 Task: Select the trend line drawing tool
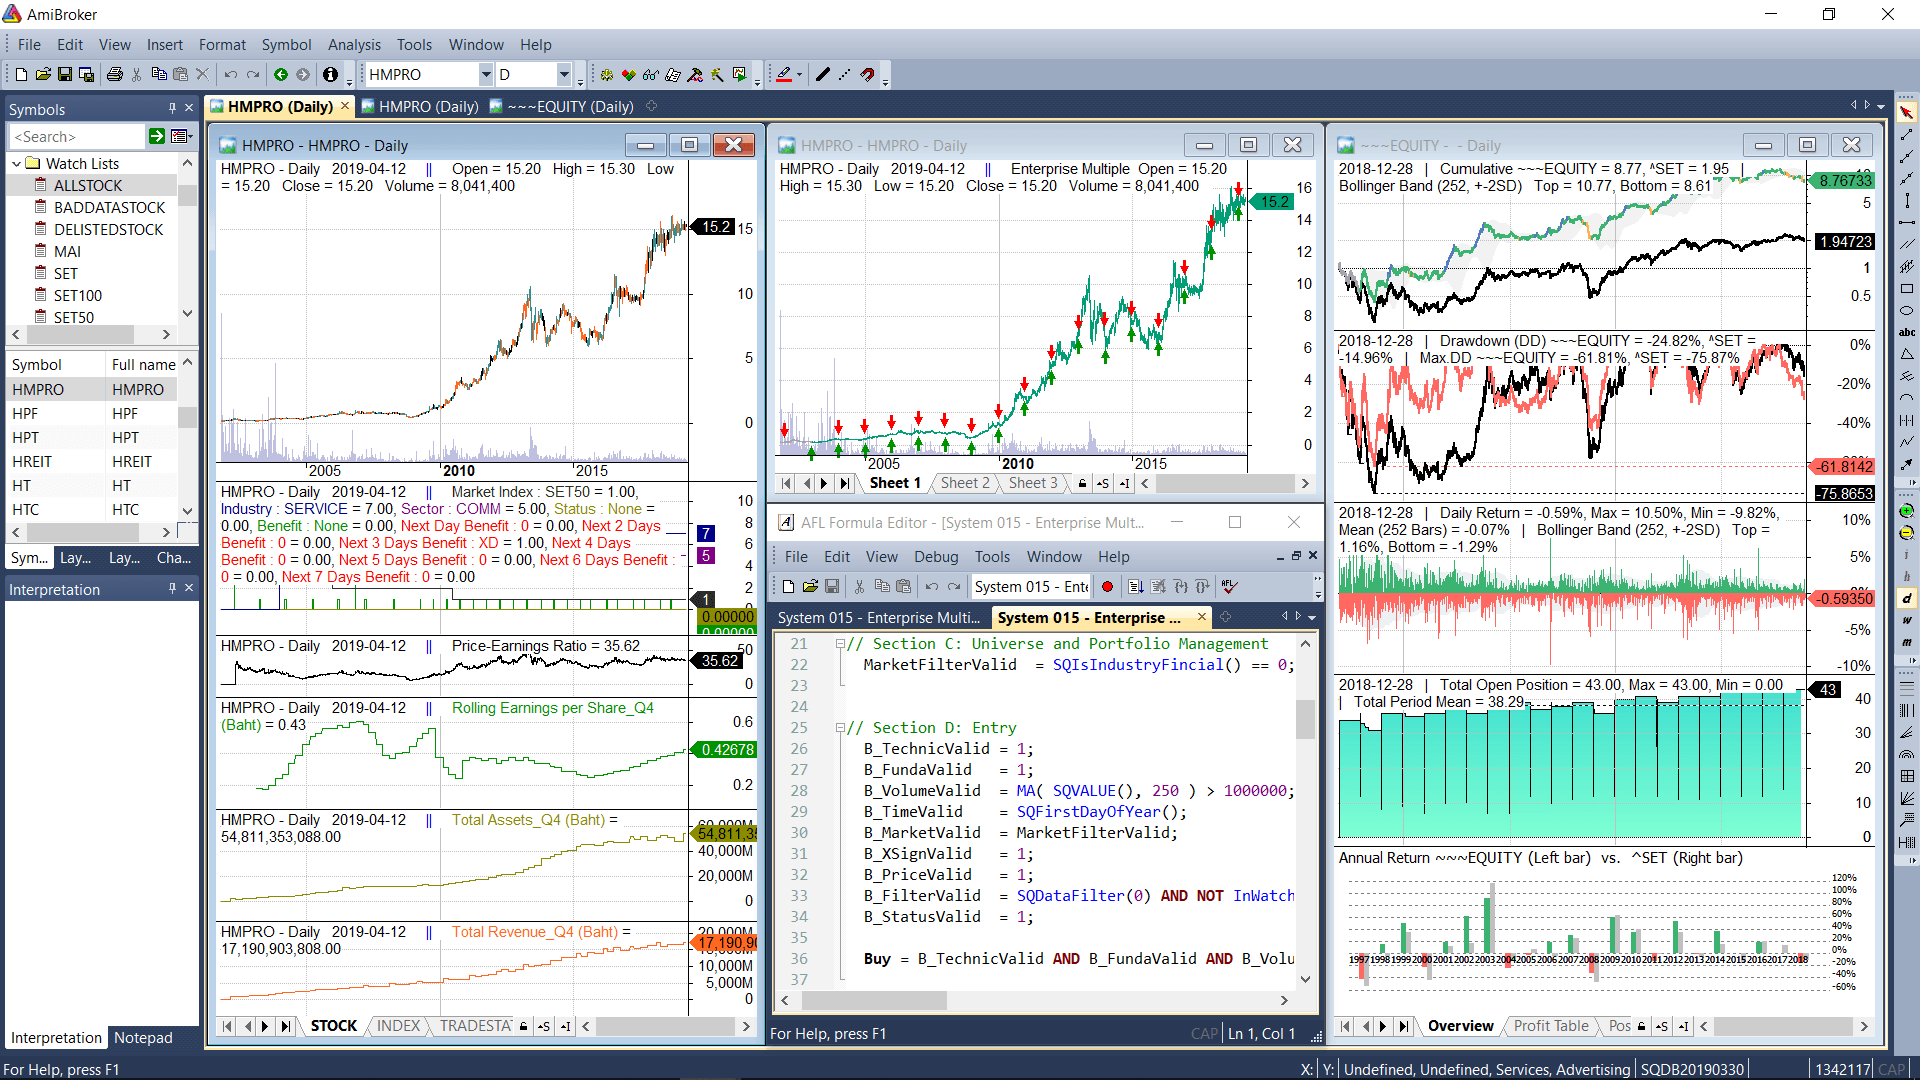pyautogui.click(x=1906, y=134)
